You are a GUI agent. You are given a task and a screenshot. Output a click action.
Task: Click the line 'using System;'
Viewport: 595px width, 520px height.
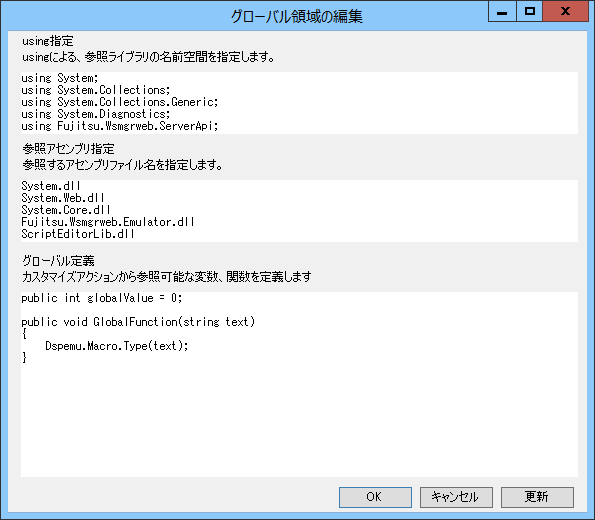click(x=60, y=78)
